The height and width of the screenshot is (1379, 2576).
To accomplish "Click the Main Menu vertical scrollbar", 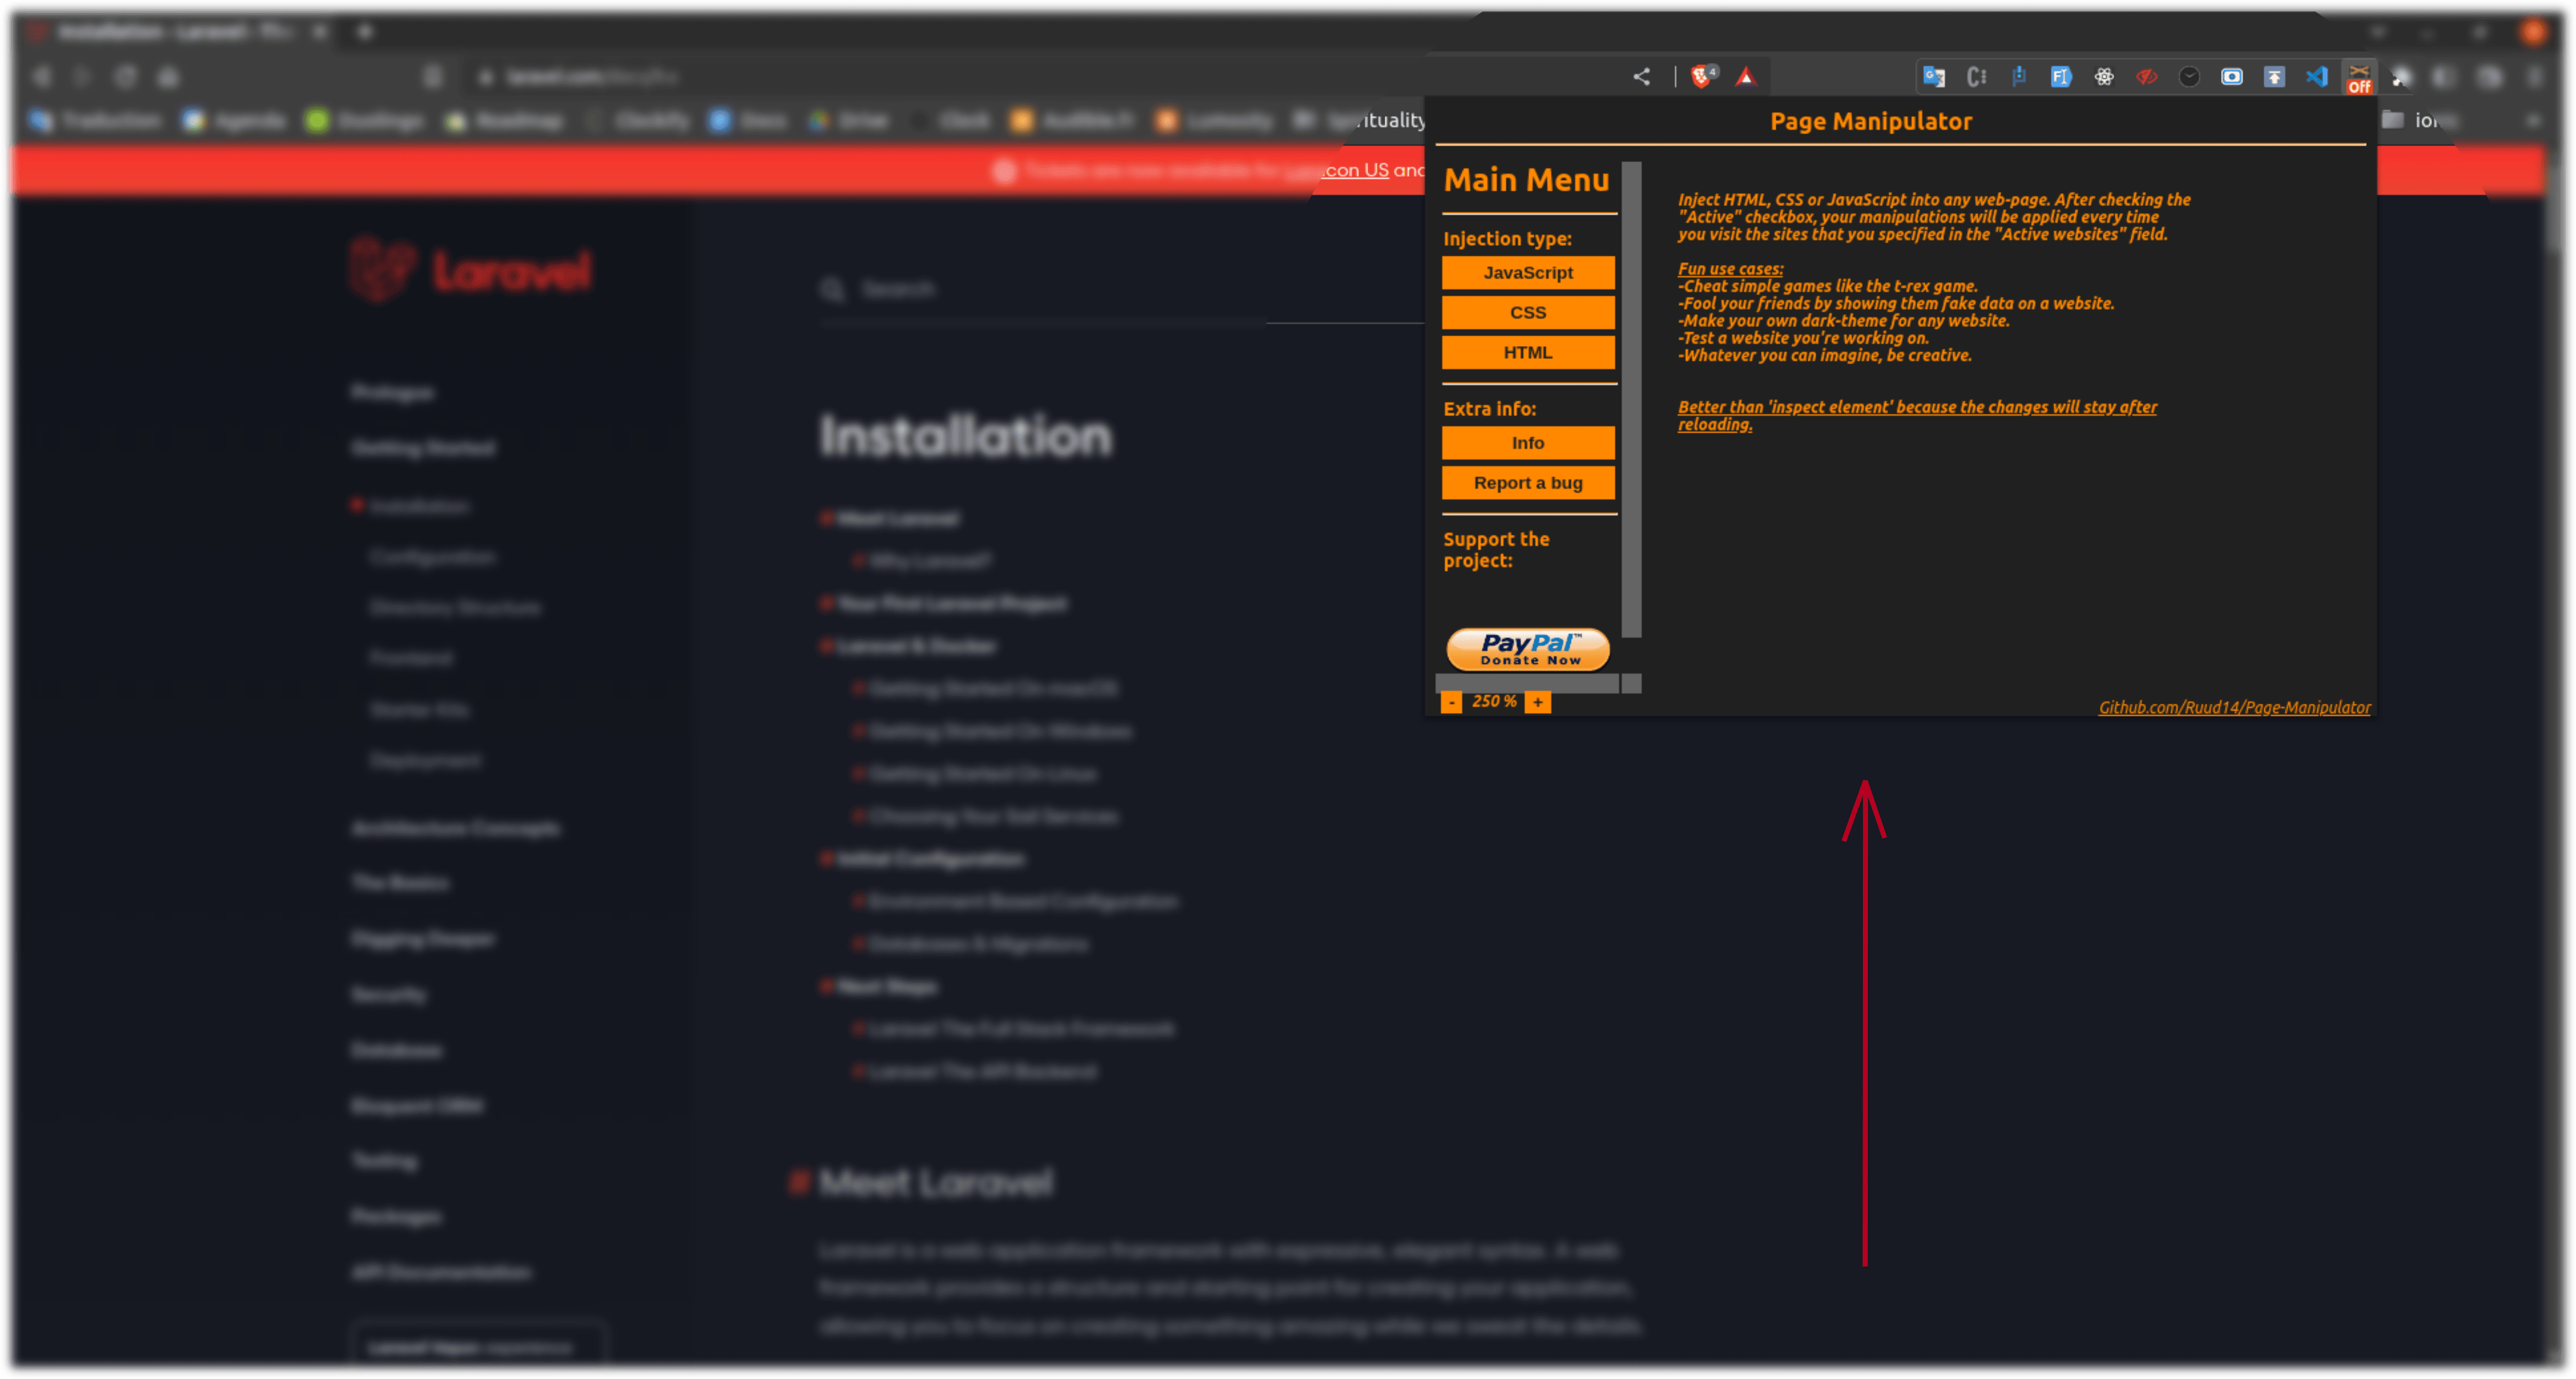I will click(x=1631, y=400).
